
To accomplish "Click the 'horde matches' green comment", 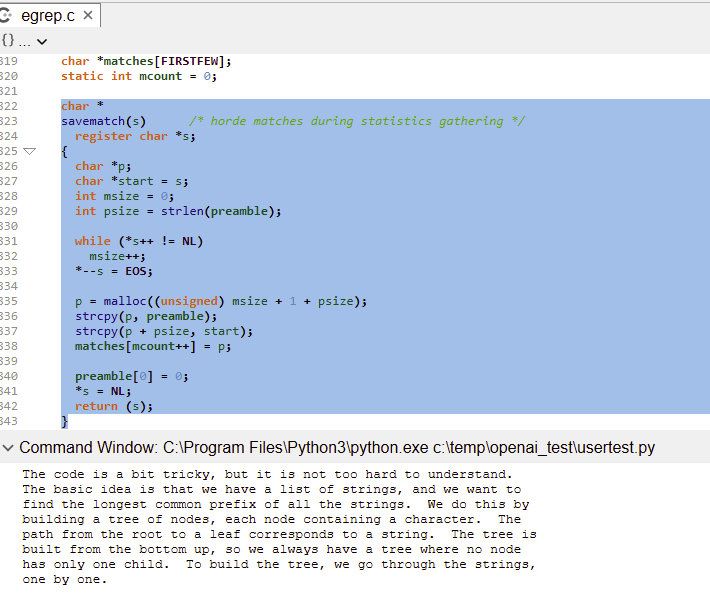I will point(356,121).
